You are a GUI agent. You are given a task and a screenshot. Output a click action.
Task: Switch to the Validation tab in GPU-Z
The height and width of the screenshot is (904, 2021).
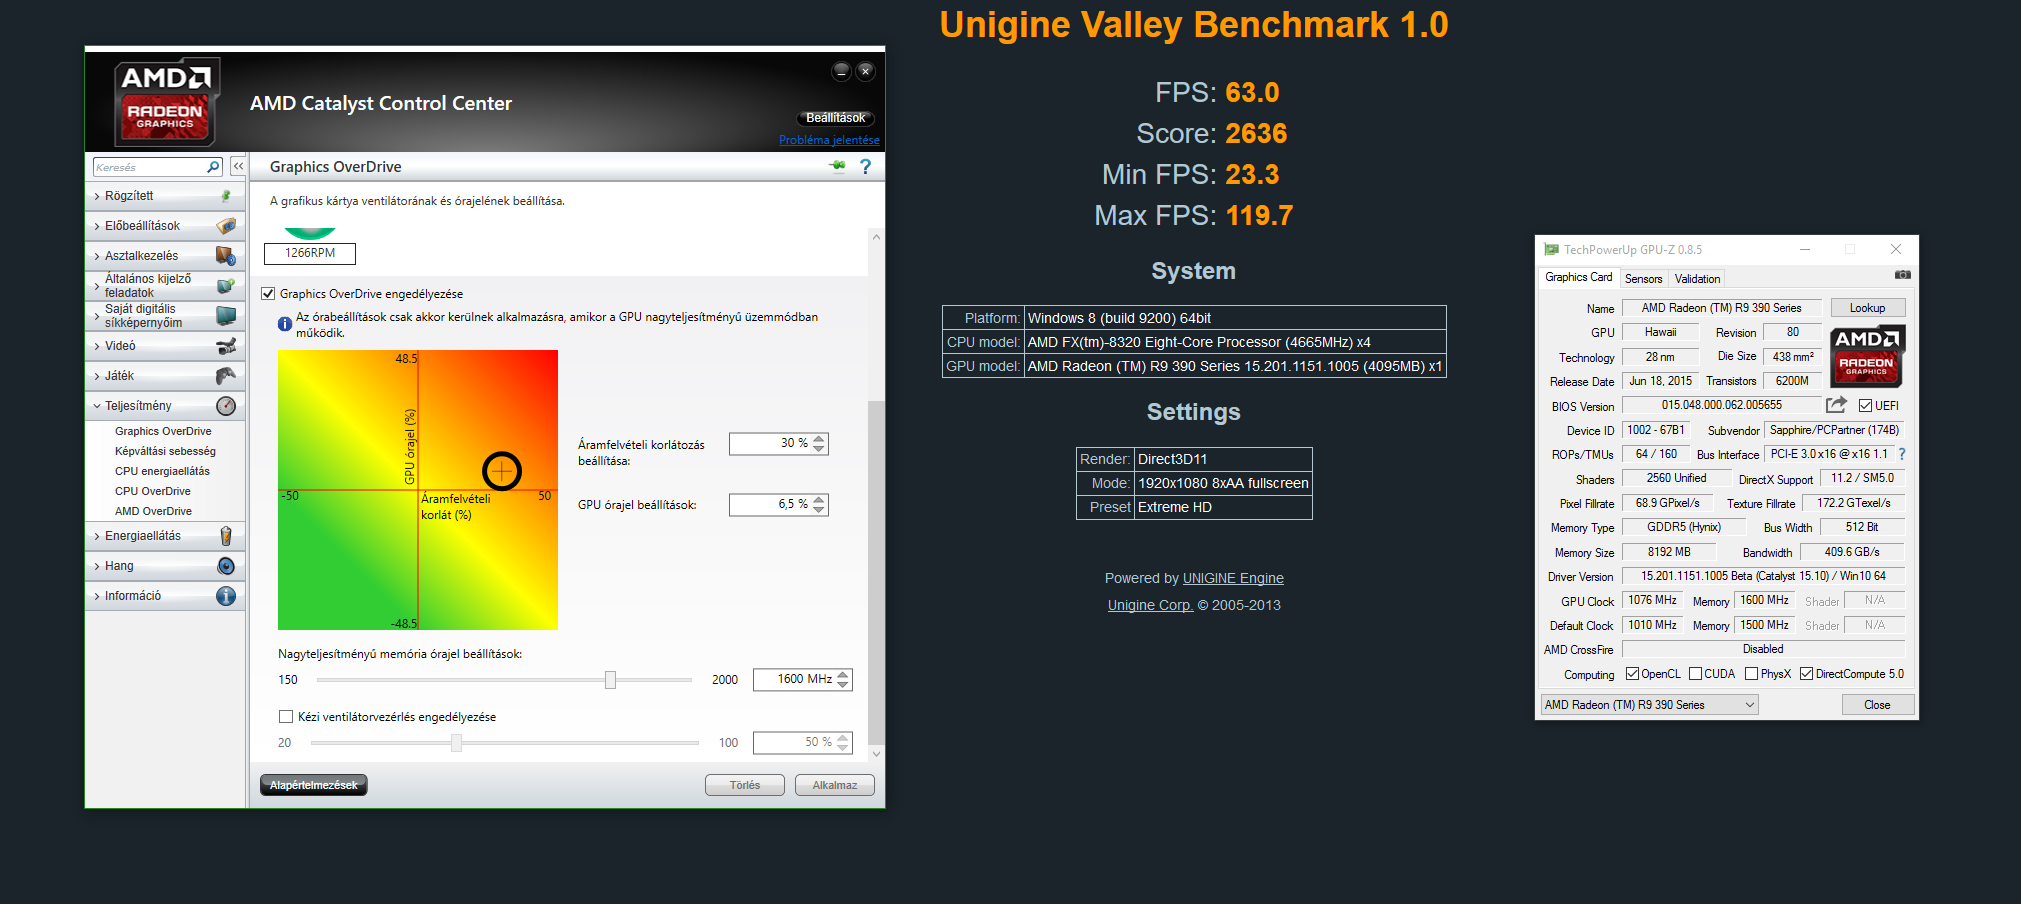coord(1697,279)
